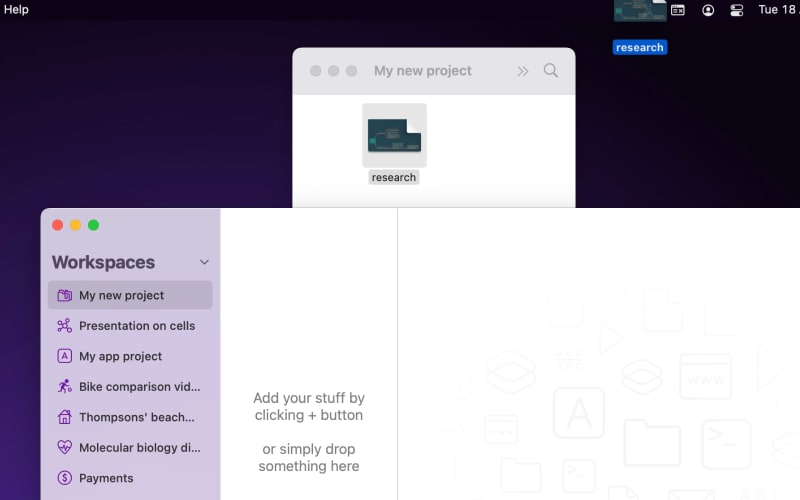Expand the Finder toolbar overflow chevrons

[x=522, y=71]
